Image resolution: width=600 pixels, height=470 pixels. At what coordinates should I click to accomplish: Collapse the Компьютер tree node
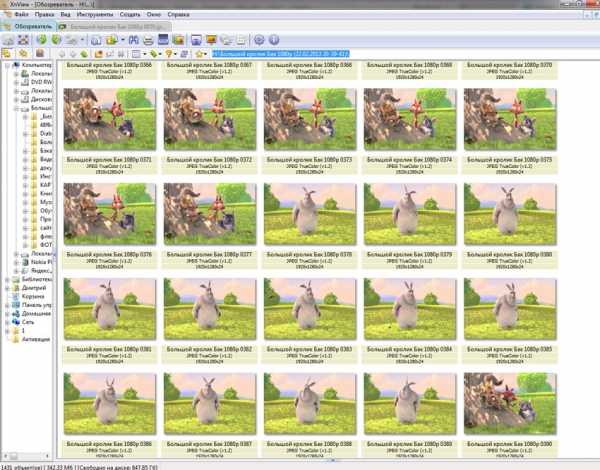point(7,65)
